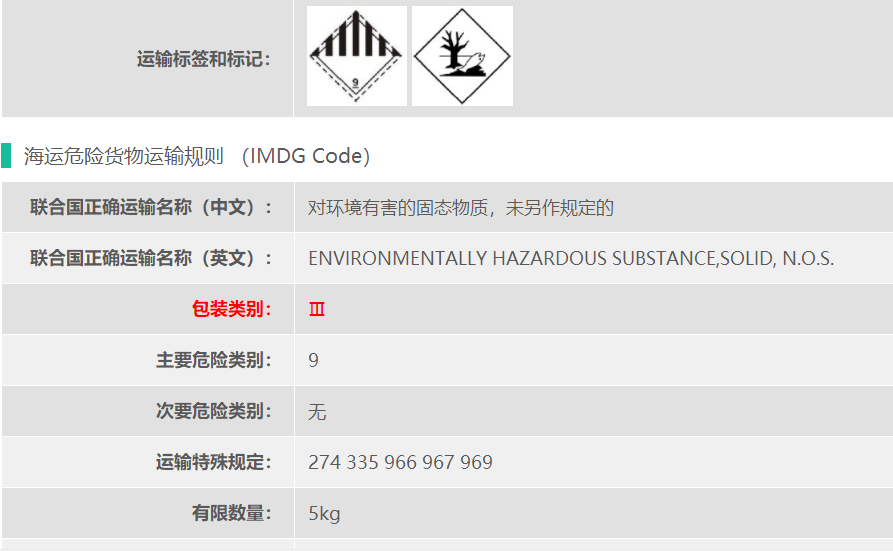Select the 海运危险货物运输规则 (IMDG Code) heading
The height and width of the screenshot is (551, 893).
[x=197, y=156]
